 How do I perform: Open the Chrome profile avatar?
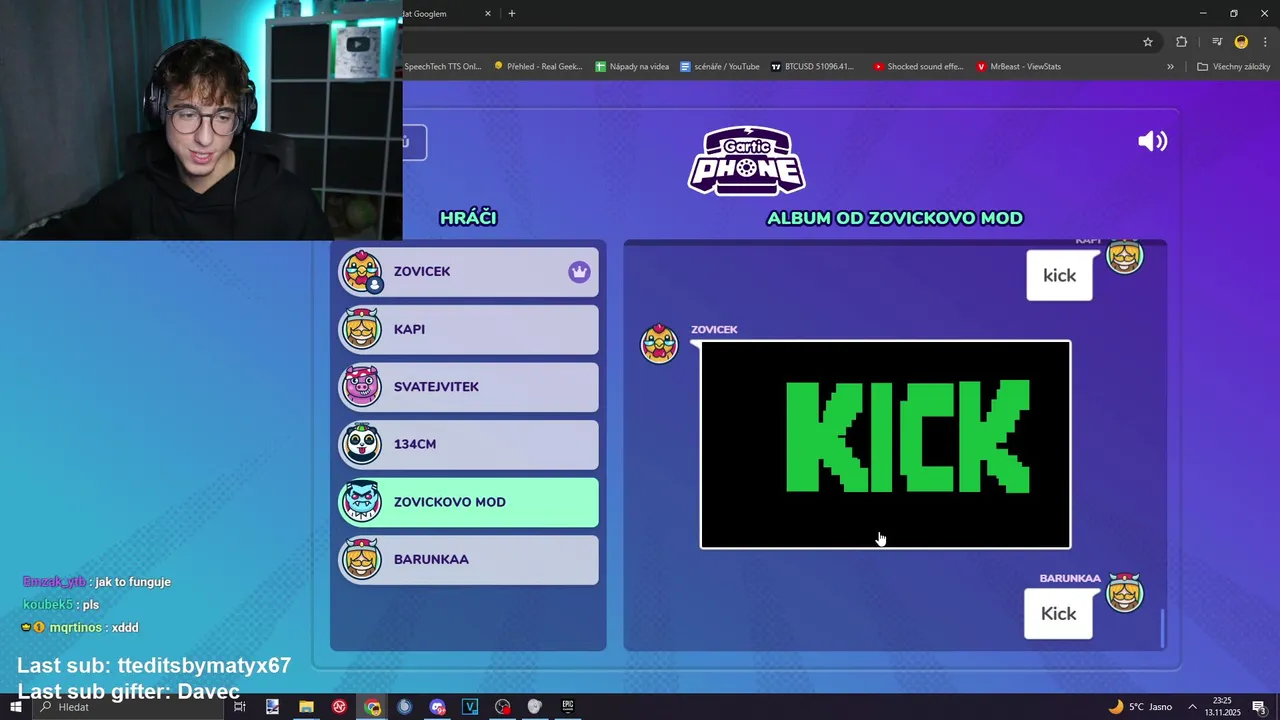[1241, 42]
